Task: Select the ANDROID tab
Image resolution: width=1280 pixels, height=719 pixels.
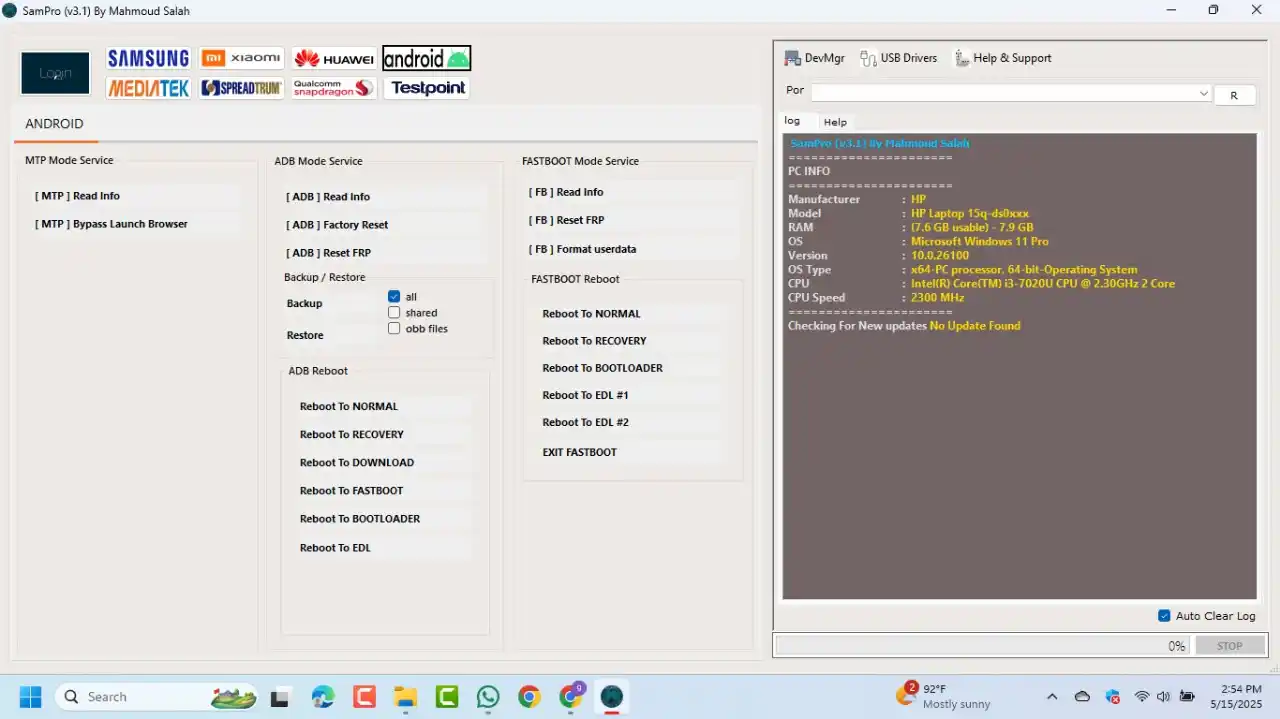Action: [54, 124]
